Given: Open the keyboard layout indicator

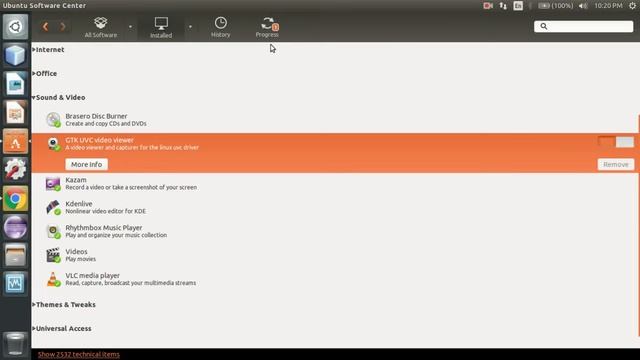Looking at the screenshot, I should 518,6.
